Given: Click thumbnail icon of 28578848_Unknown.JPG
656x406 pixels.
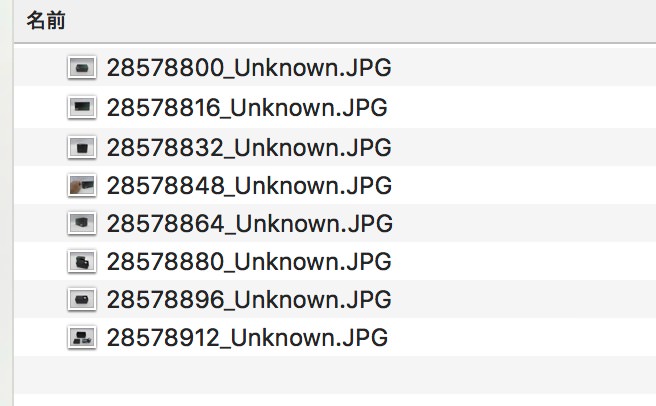Looking at the screenshot, I should [x=82, y=185].
